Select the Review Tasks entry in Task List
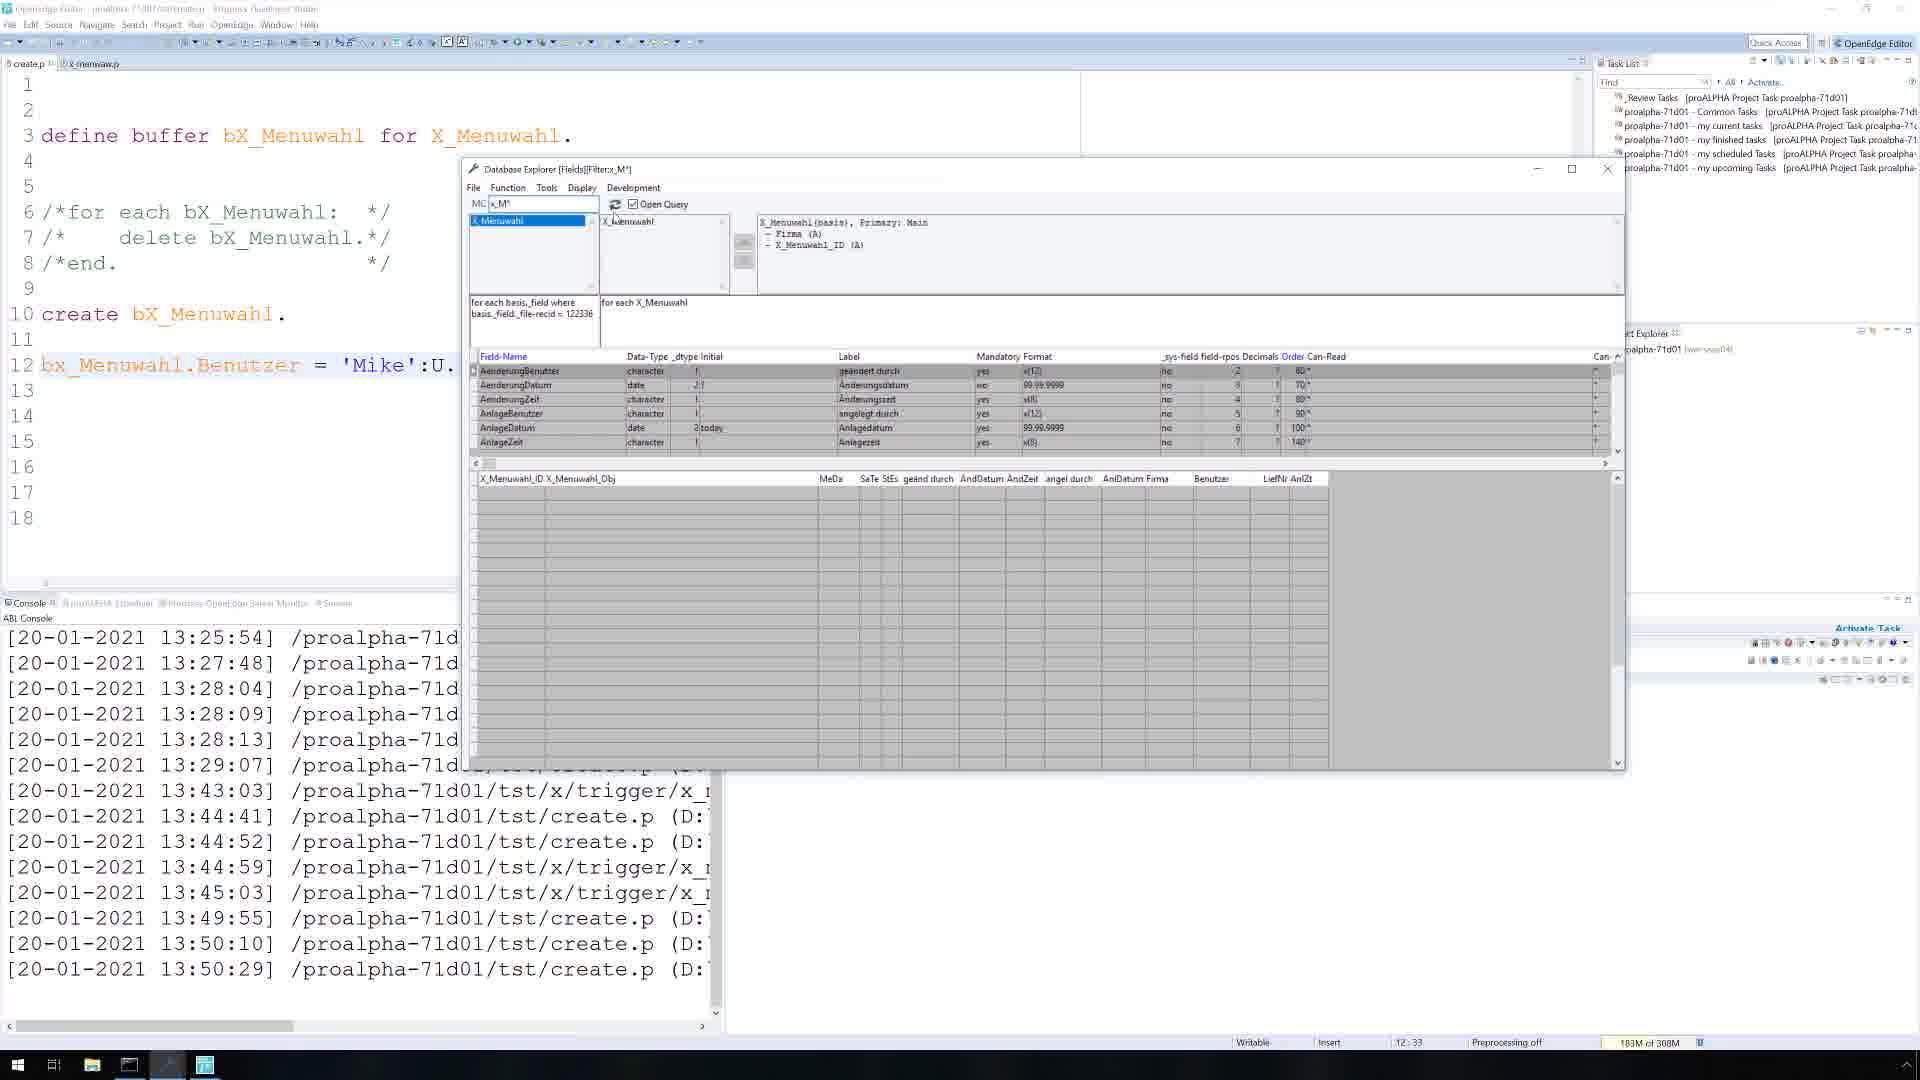This screenshot has height=1080, width=1920. (x=1651, y=98)
